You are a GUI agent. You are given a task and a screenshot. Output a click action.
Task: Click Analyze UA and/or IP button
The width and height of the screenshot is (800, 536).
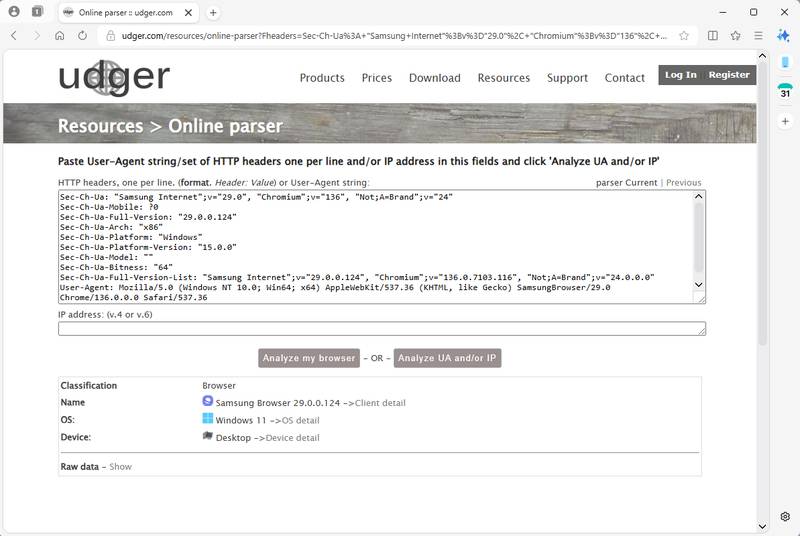pos(447,358)
